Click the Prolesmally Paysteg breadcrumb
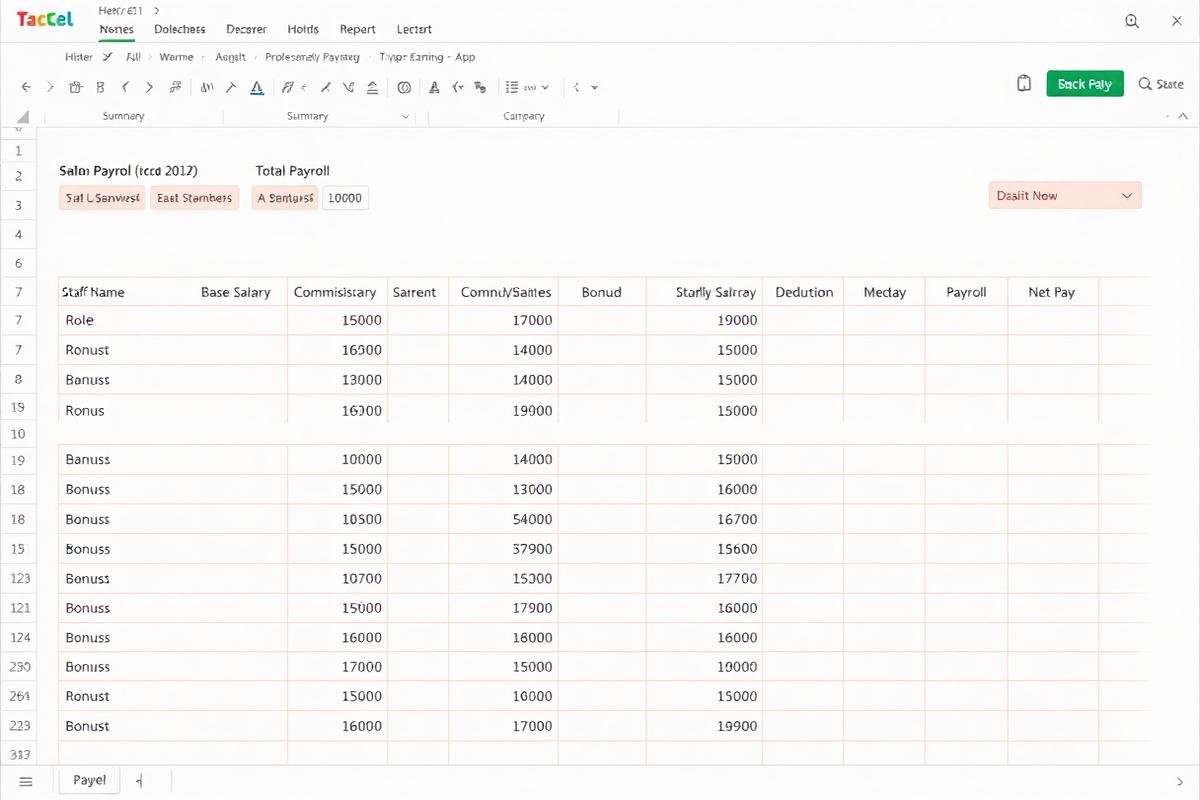 (x=312, y=57)
